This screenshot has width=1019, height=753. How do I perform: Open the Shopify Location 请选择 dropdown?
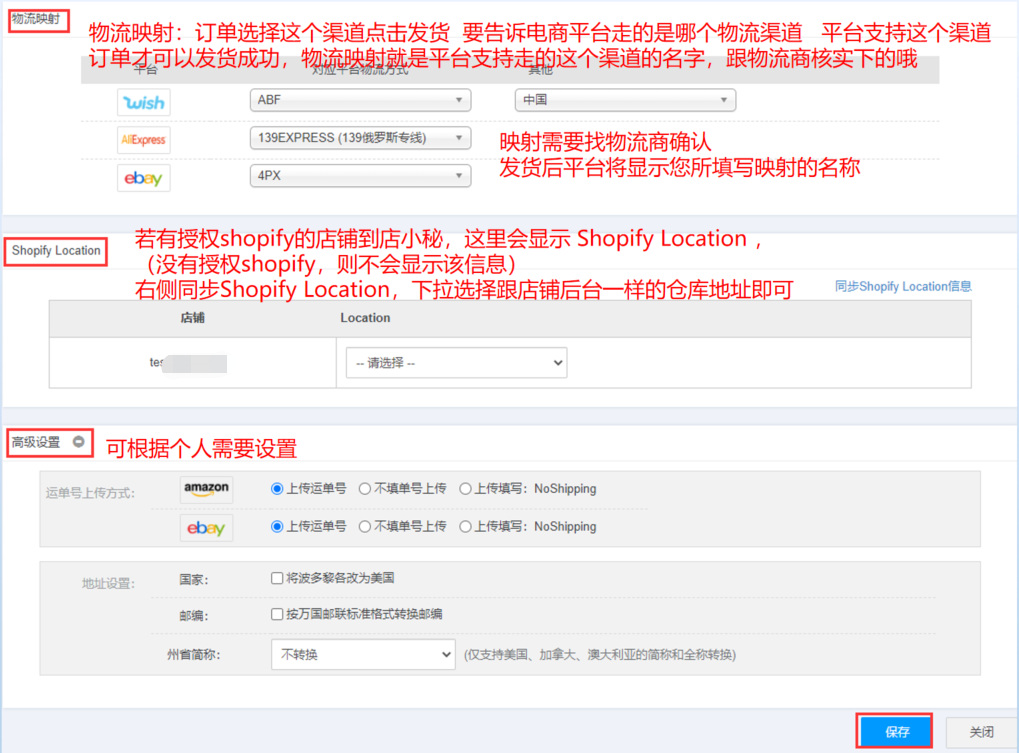click(456, 363)
